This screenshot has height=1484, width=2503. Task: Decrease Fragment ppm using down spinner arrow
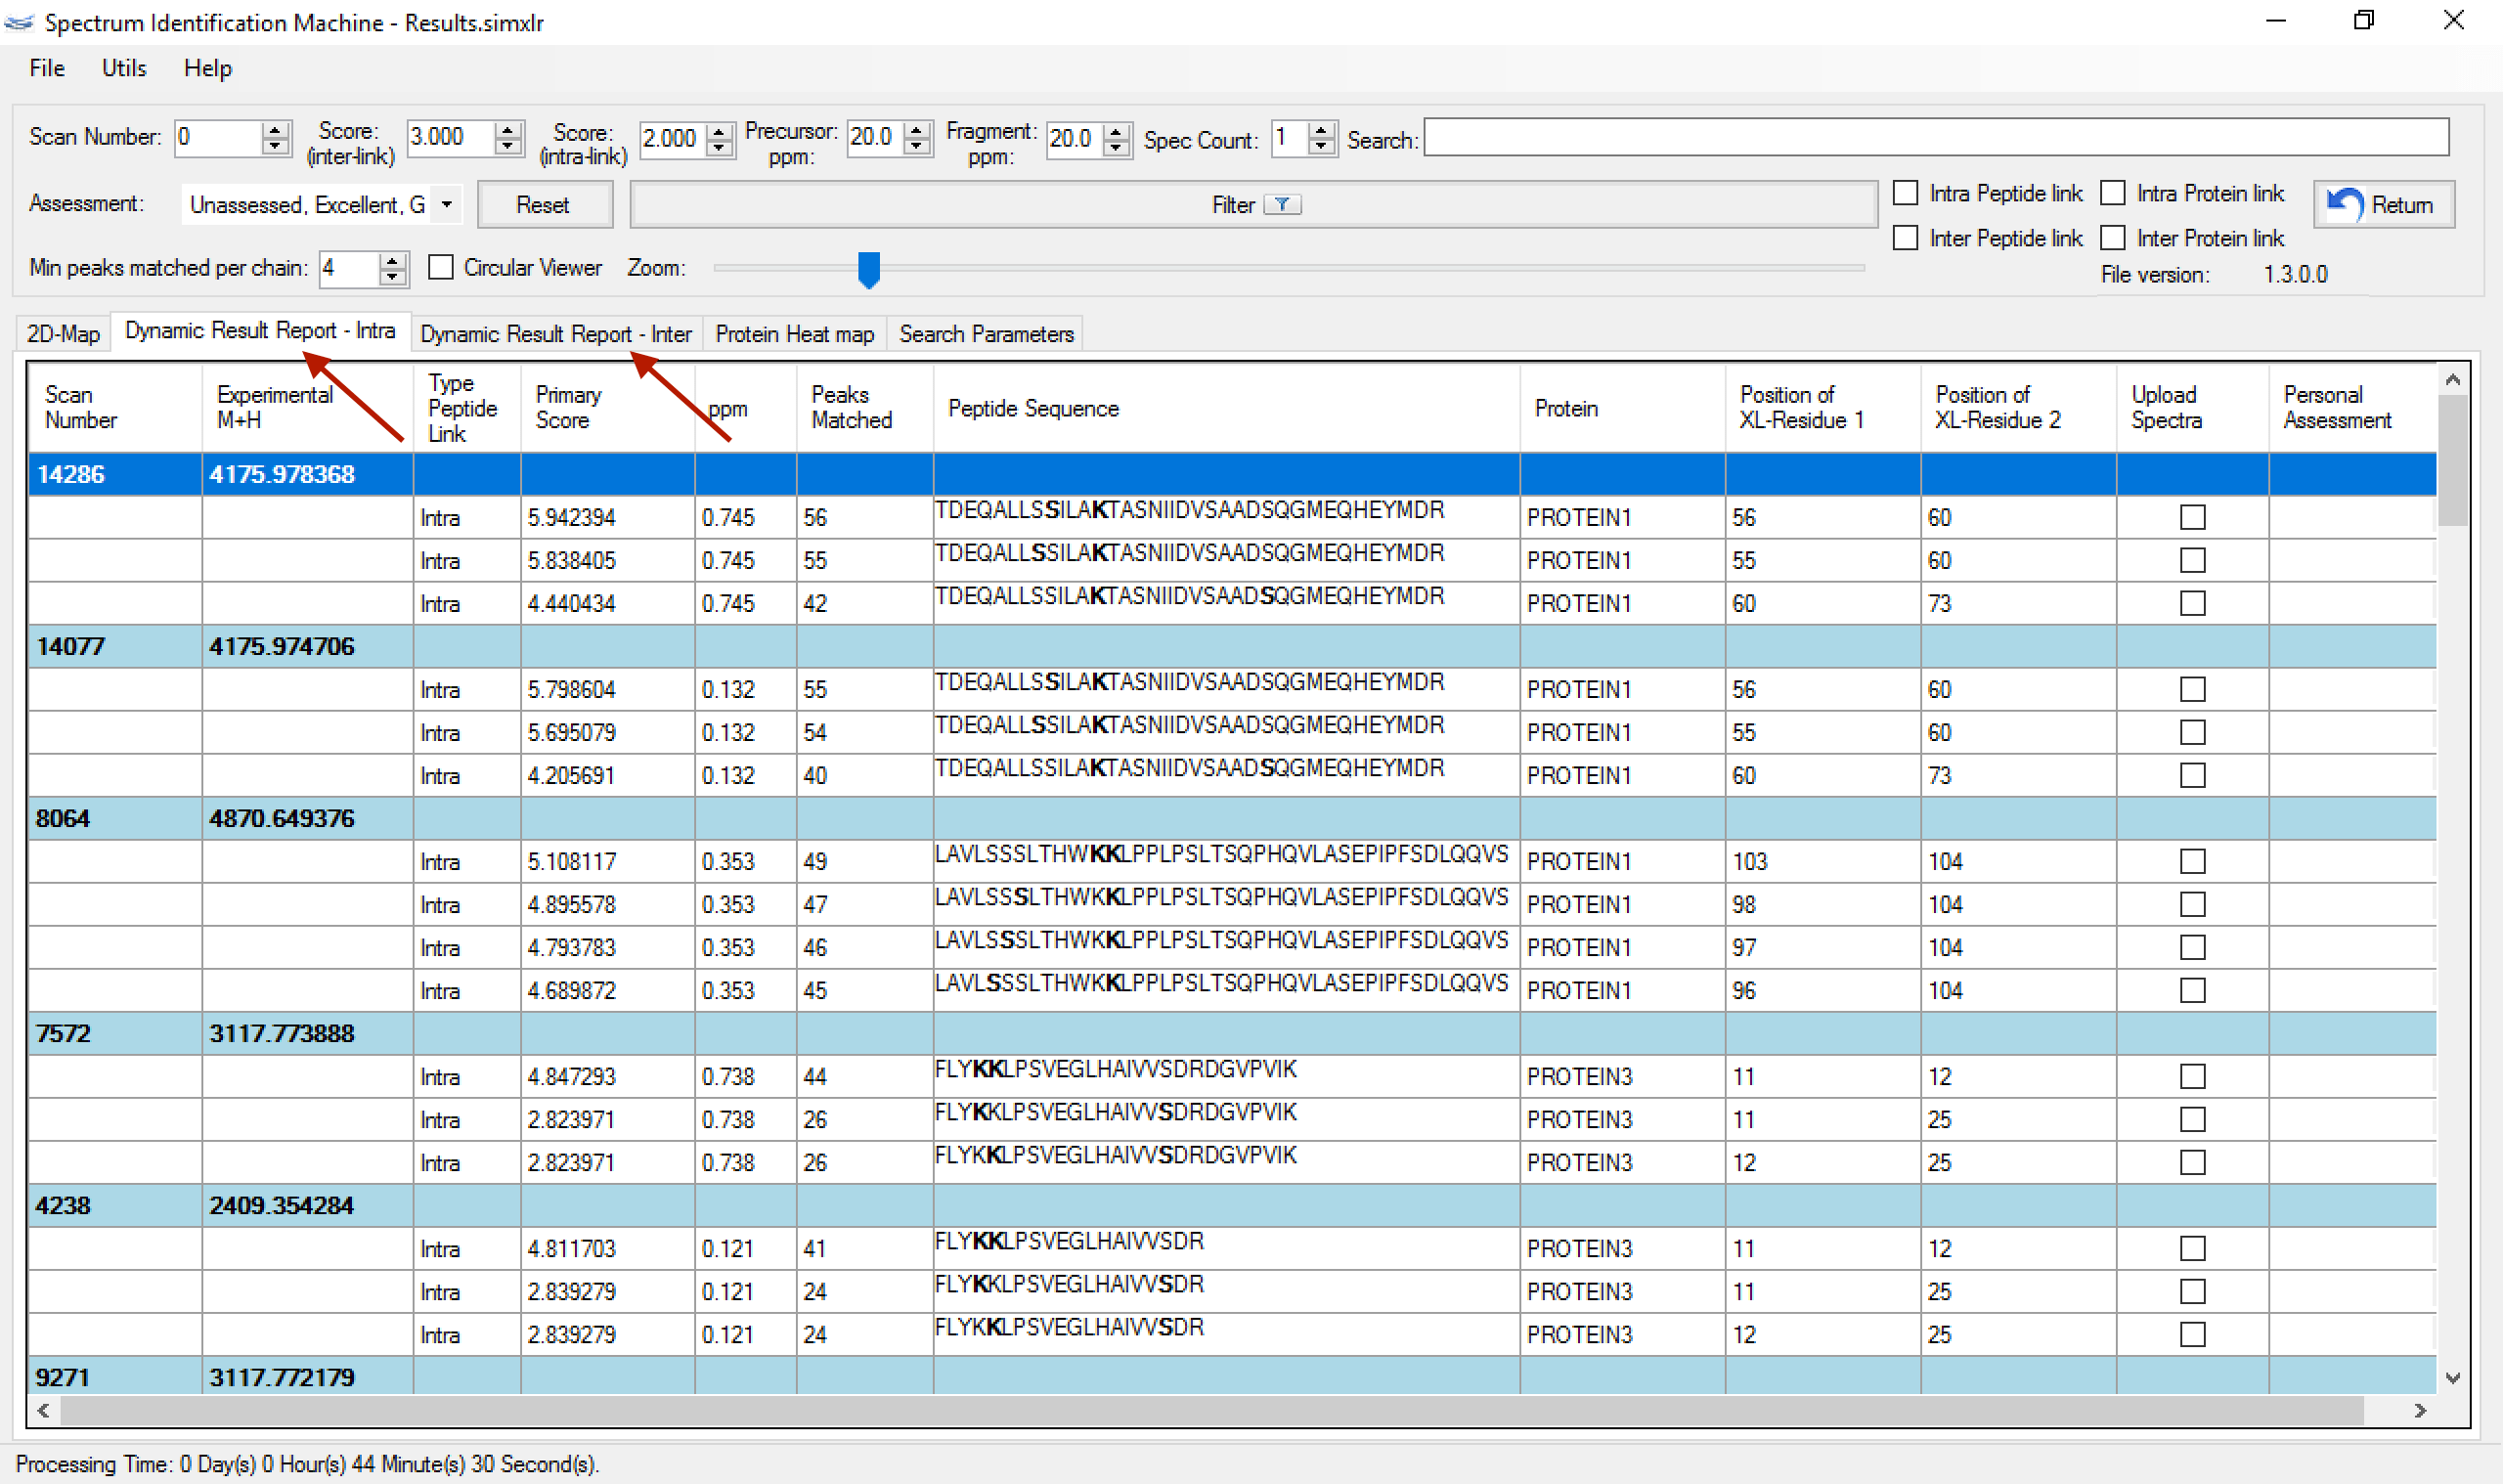pyautogui.click(x=1116, y=146)
